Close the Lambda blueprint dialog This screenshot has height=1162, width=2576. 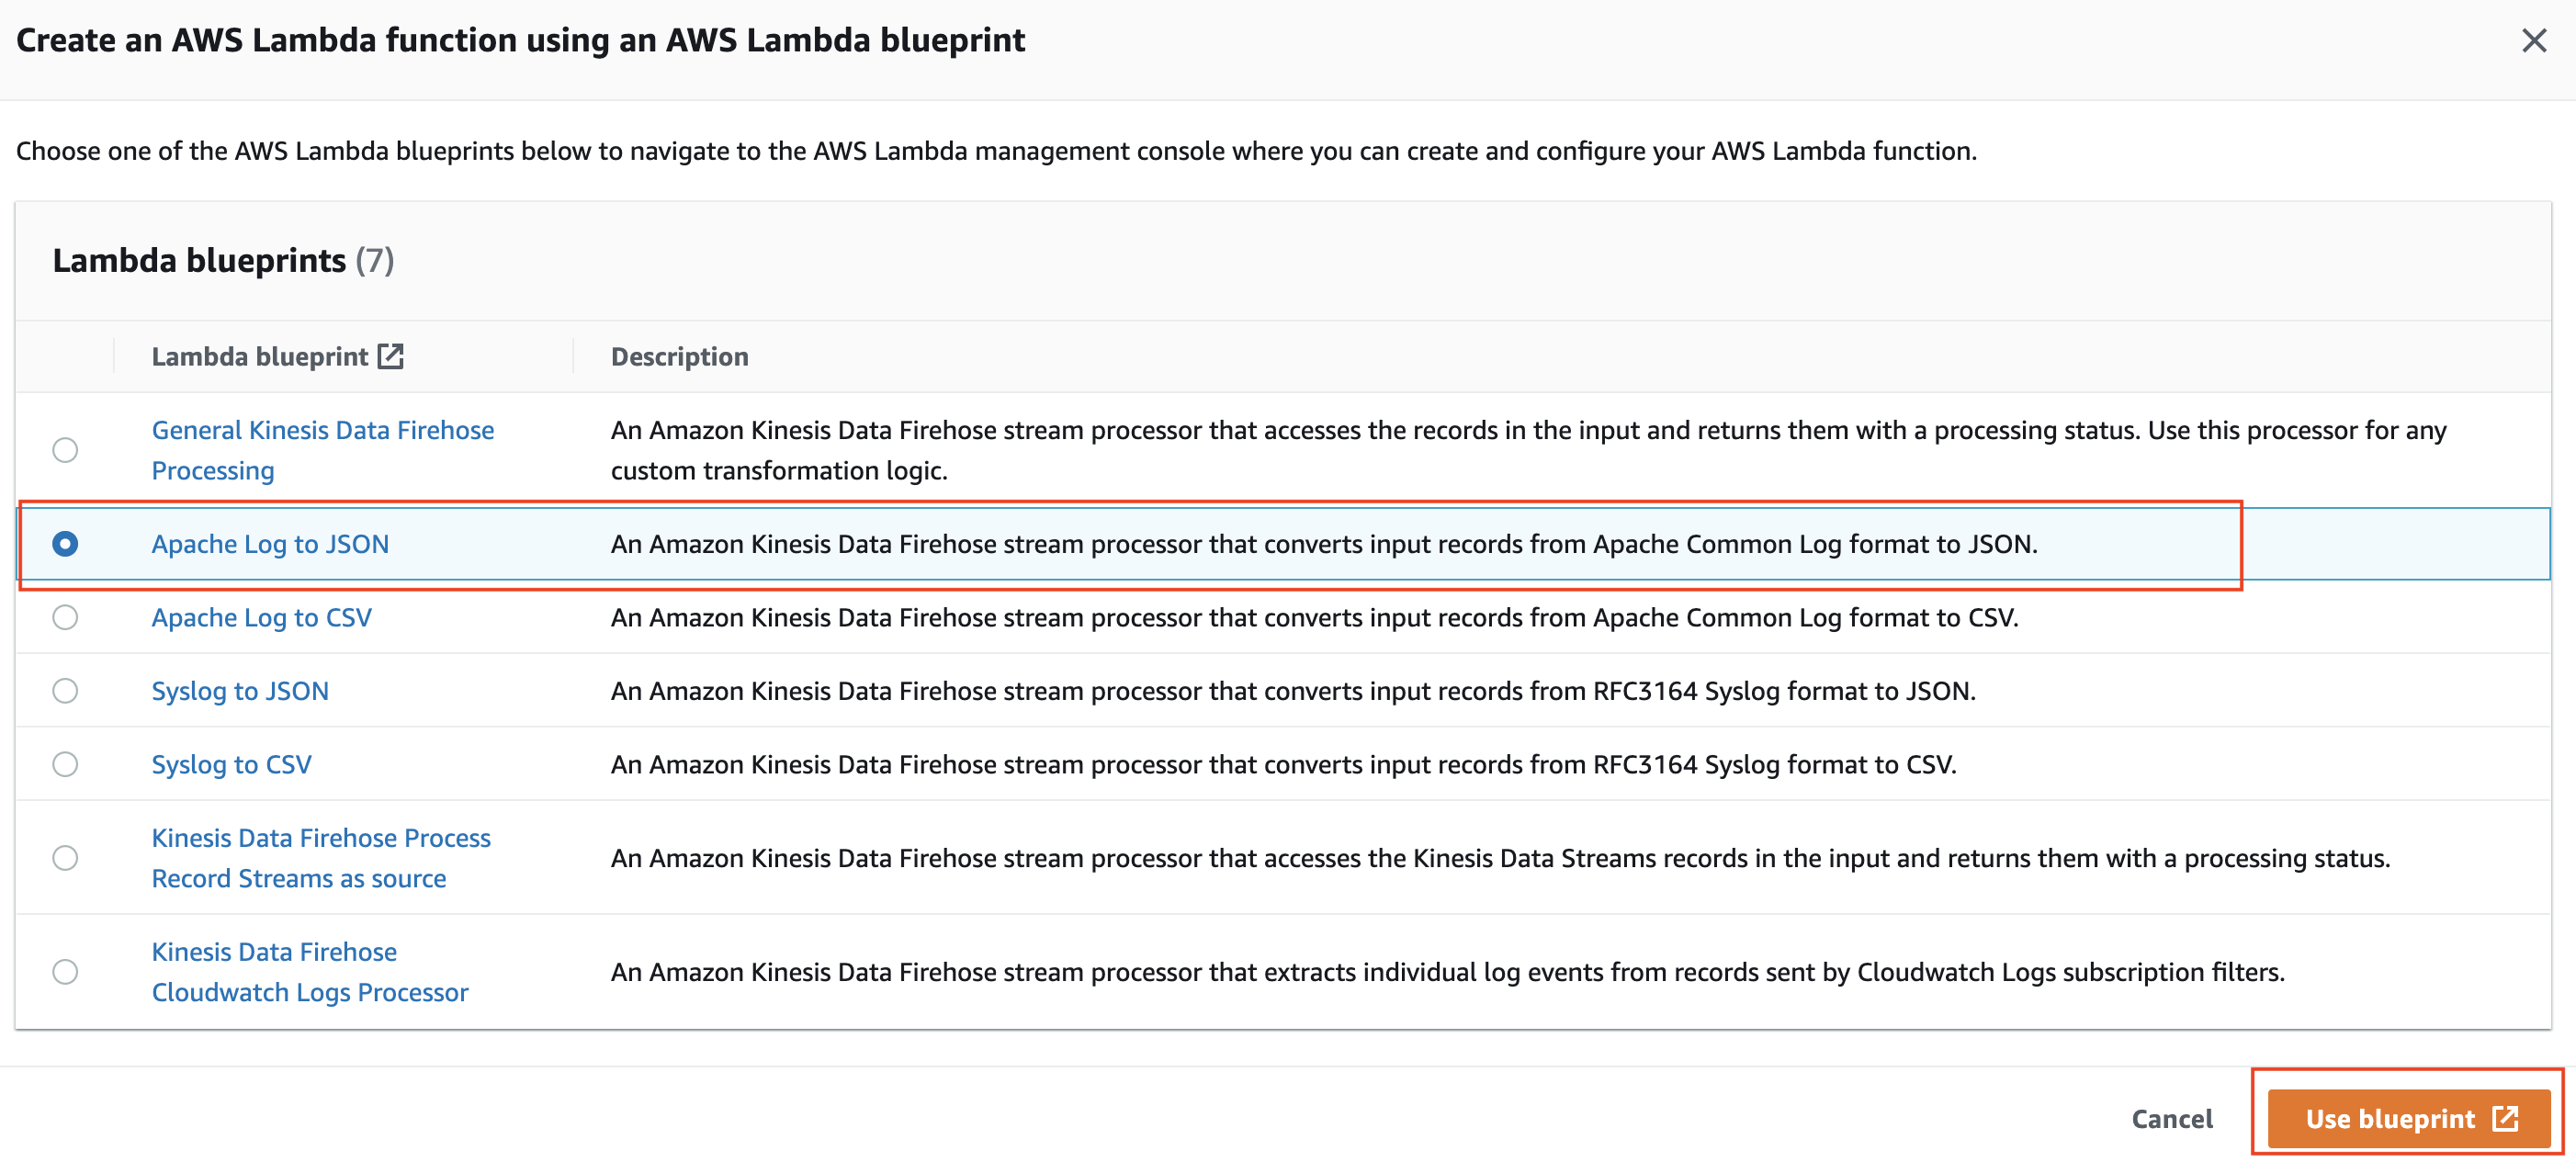pyautogui.click(x=2533, y=41)
